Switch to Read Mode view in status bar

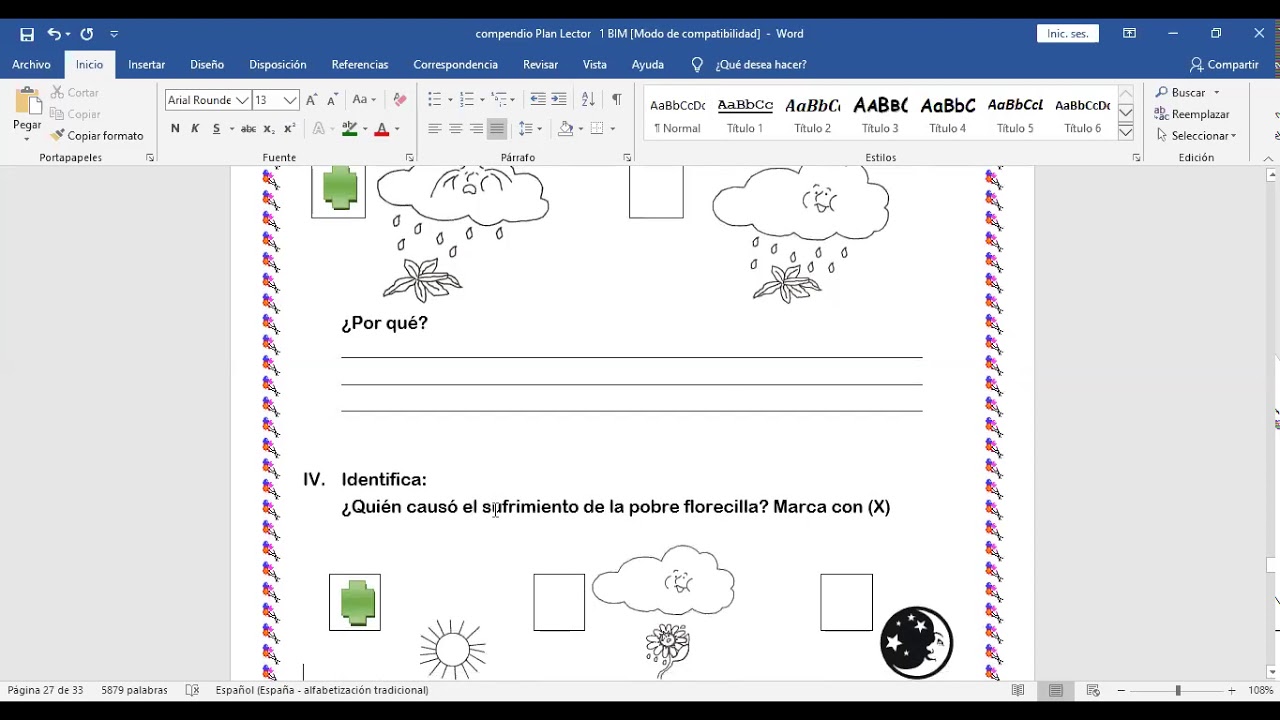(1018, 690)
